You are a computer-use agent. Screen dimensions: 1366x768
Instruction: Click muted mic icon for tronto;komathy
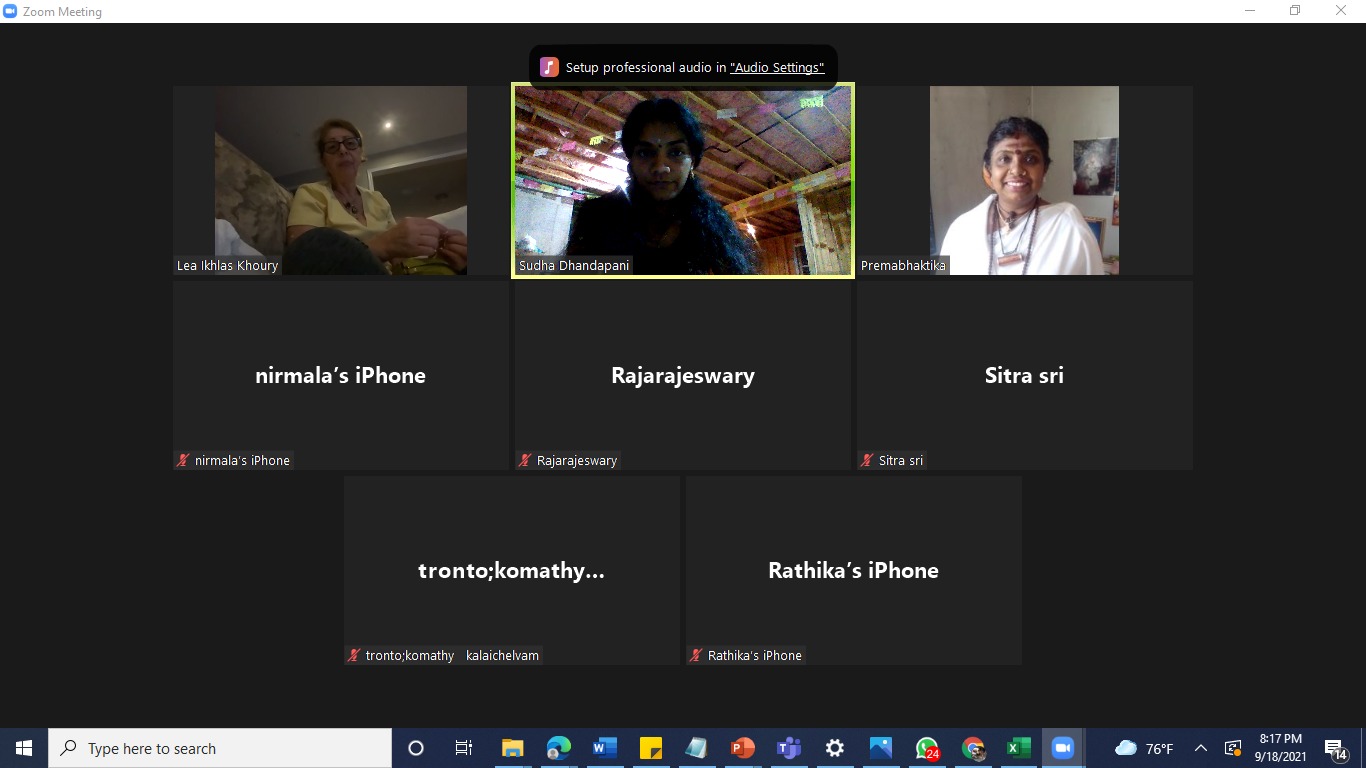tap(354, 656)
